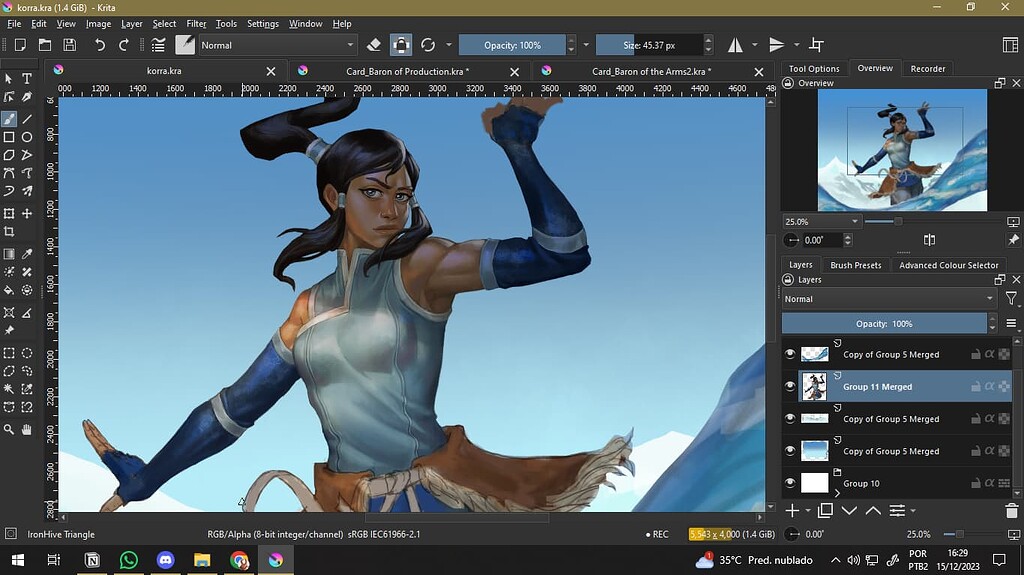Select the Fill bucket tool
This screenshot has height=575, width=1024.
point(9,289)
